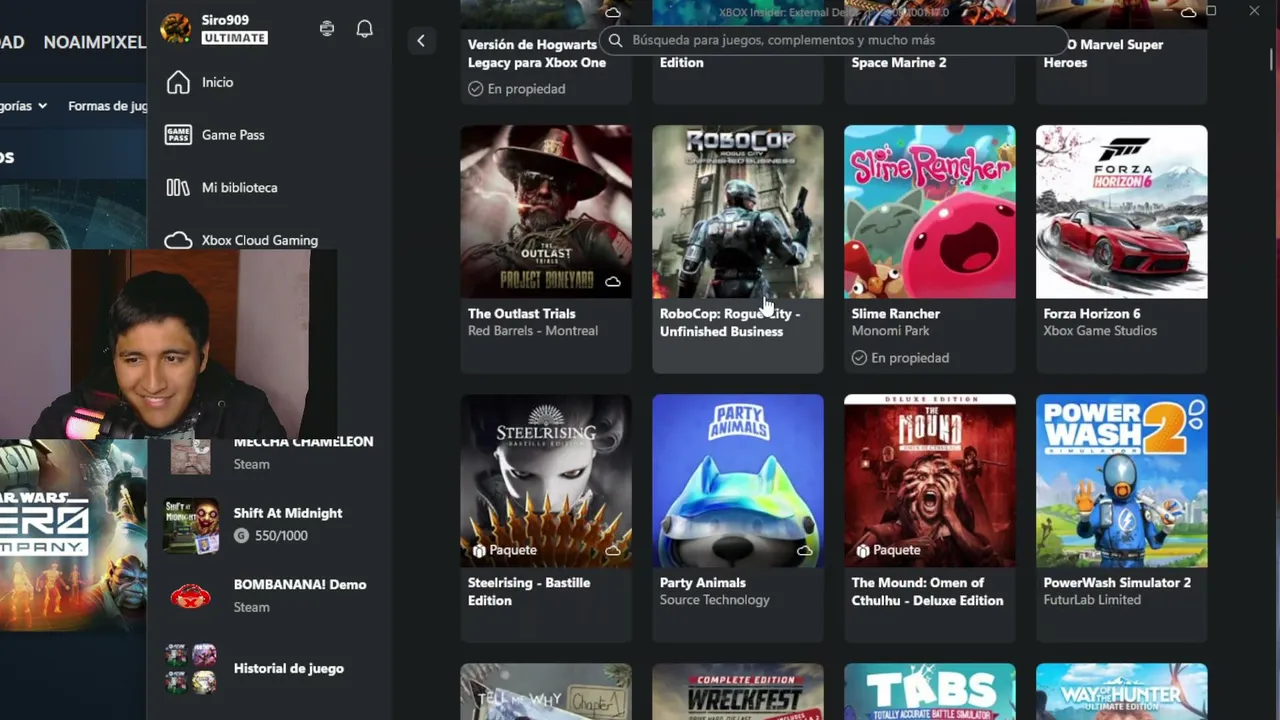
Task: Click the gamerscore G icon beside 550/1000
Action: [x=241, y=536]
